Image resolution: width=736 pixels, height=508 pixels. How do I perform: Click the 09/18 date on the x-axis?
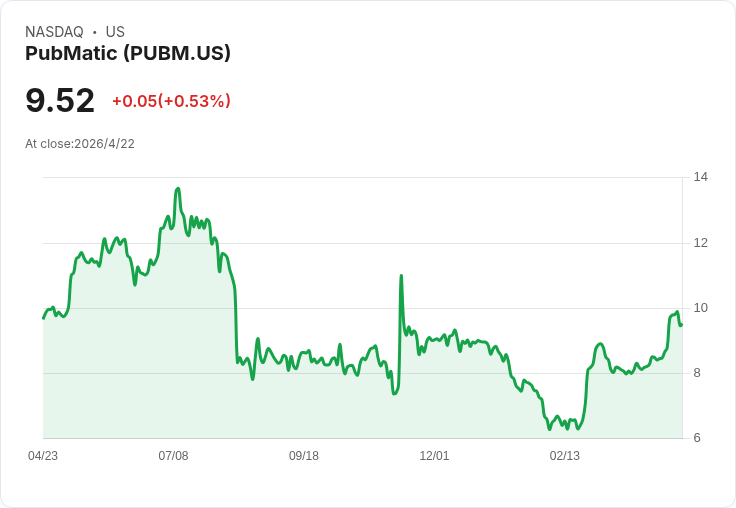[x=304, y=456]
